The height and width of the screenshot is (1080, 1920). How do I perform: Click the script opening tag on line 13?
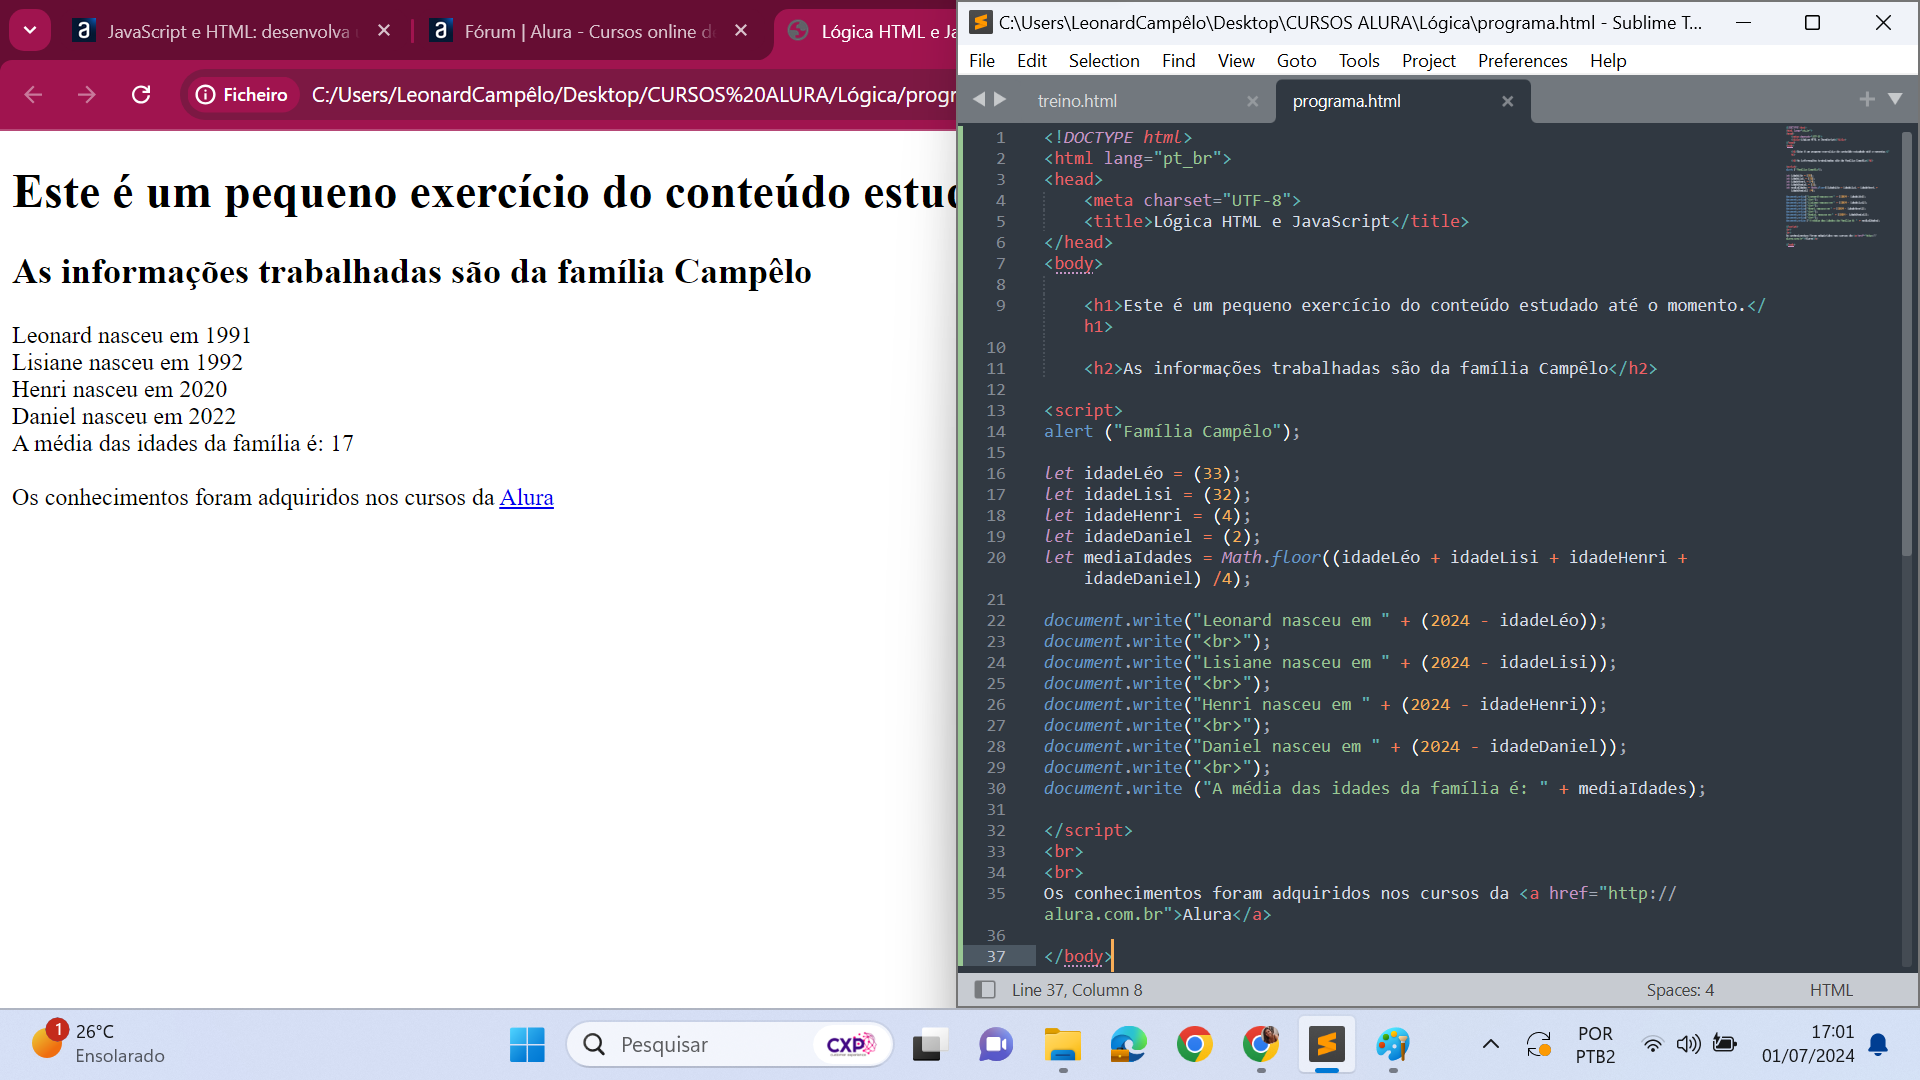pyautogui.click(x=1083, y=410)
